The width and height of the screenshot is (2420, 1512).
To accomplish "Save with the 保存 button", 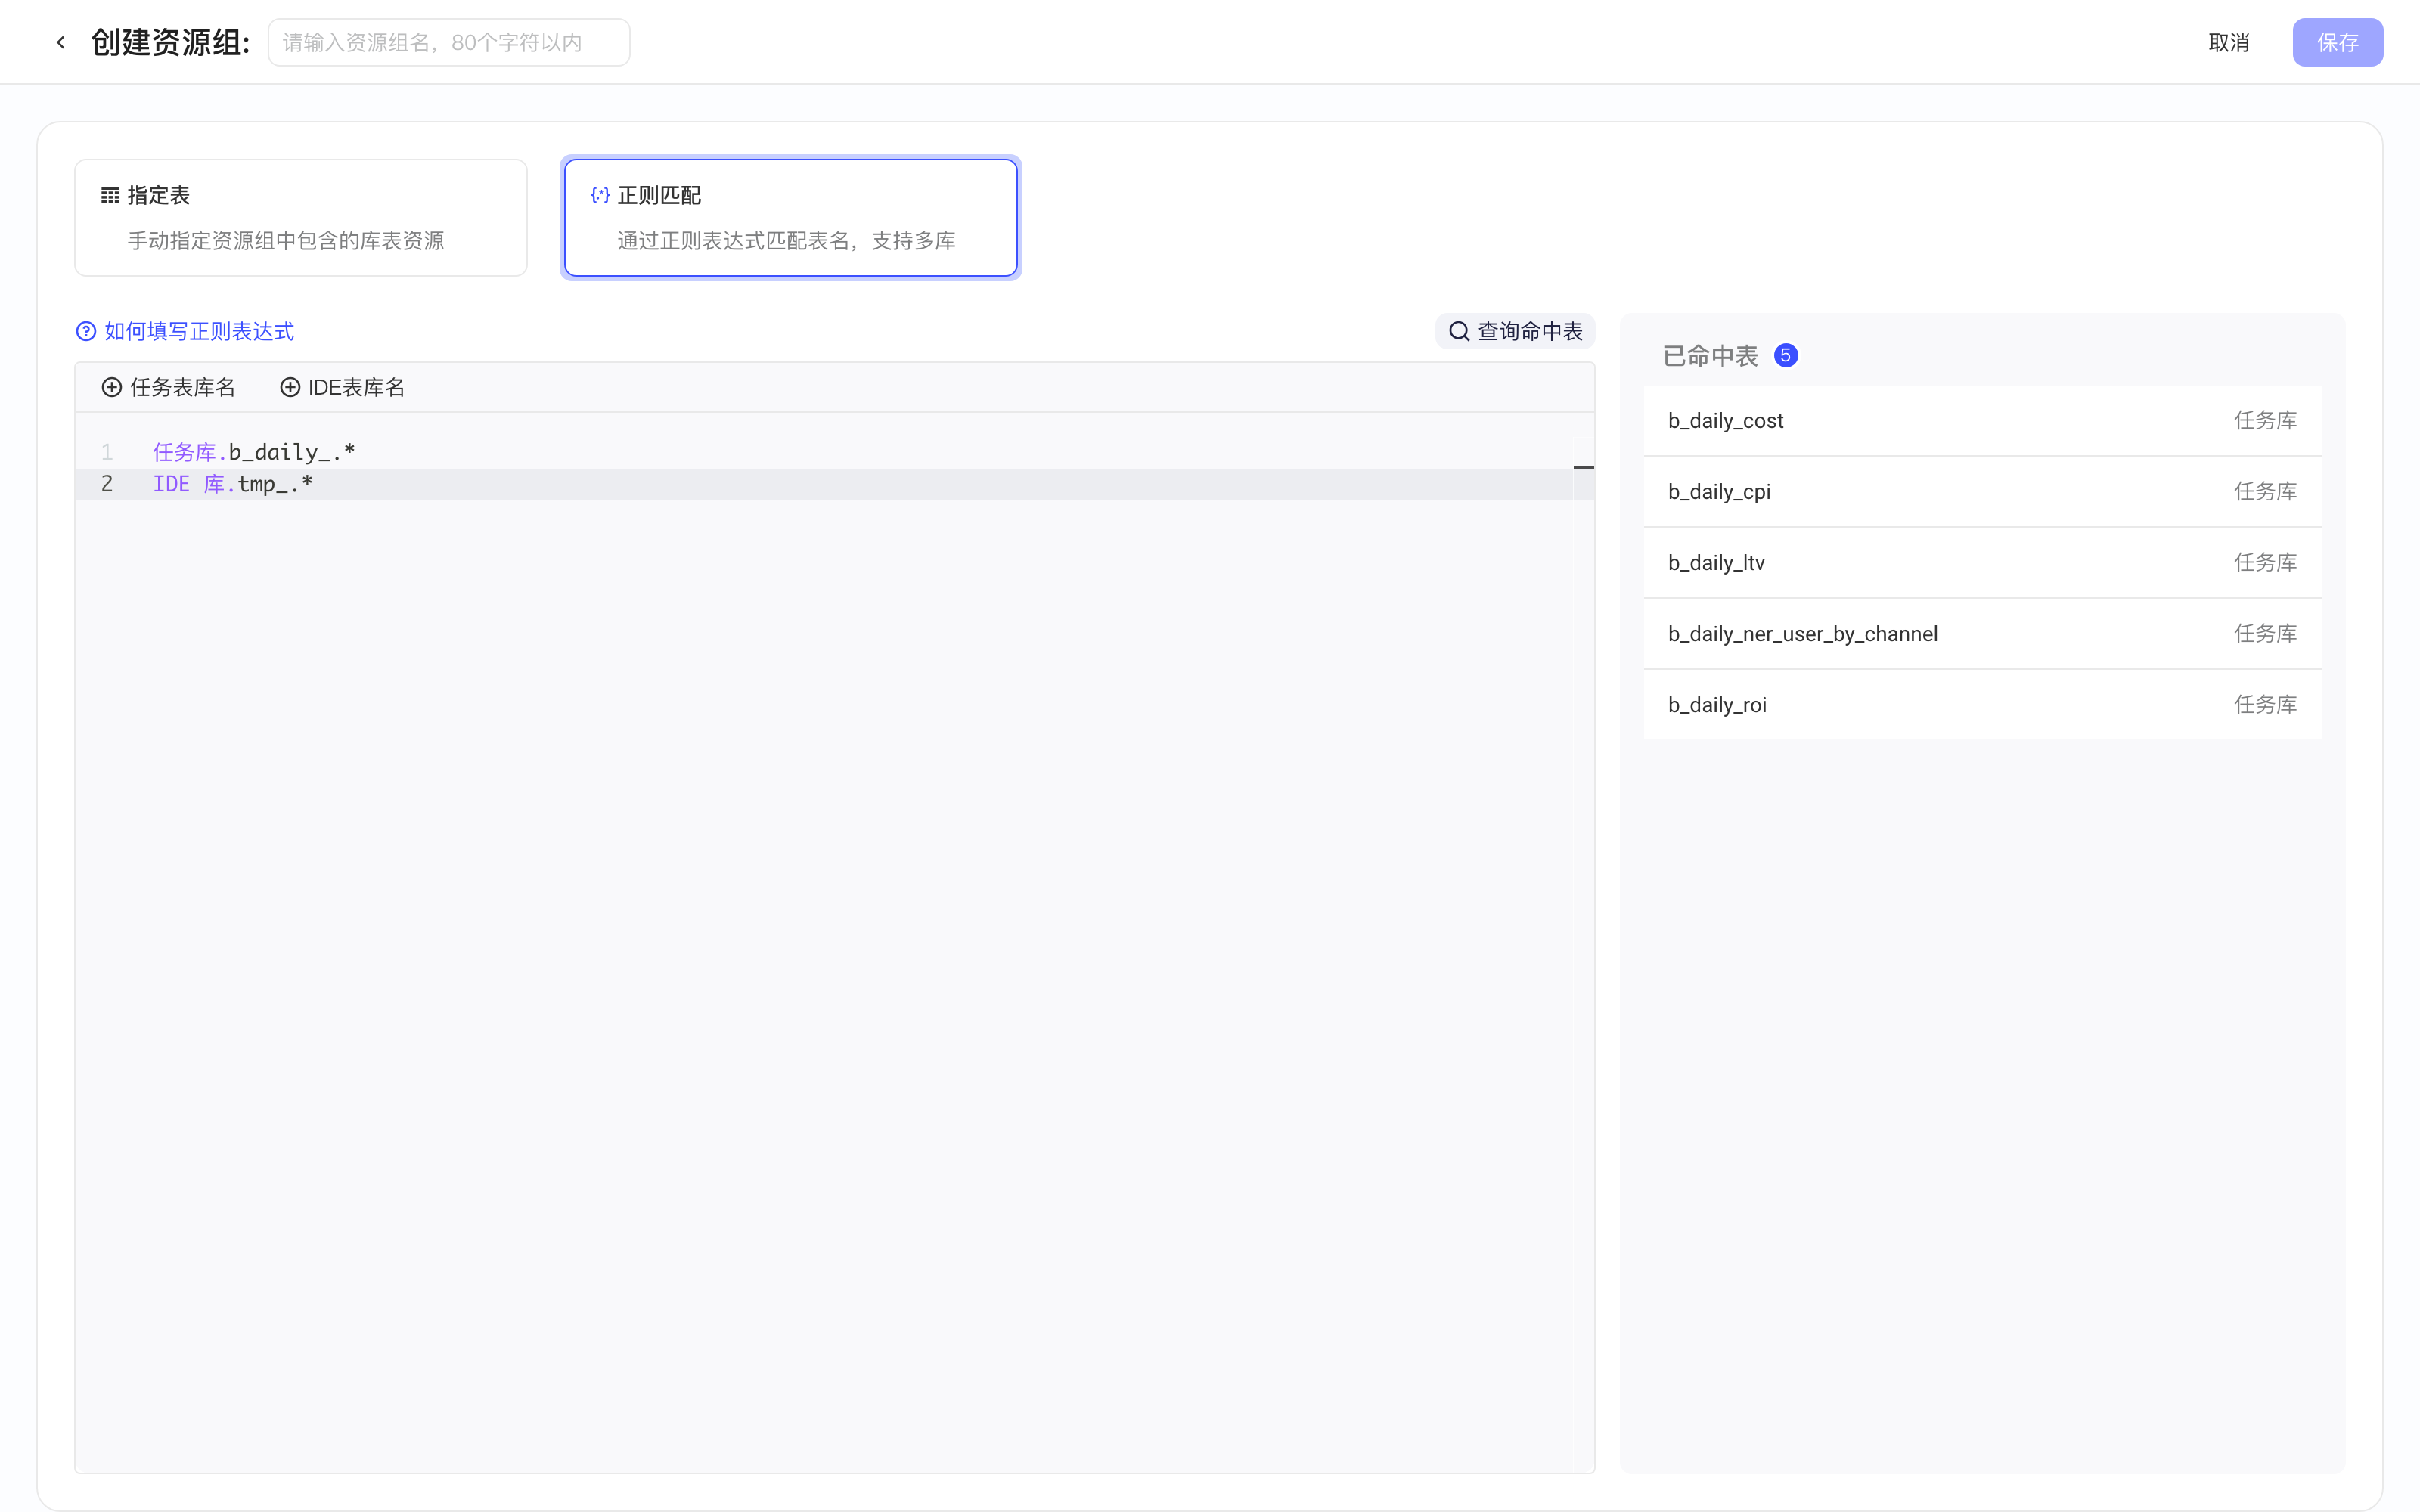I will click(2337, 42).
